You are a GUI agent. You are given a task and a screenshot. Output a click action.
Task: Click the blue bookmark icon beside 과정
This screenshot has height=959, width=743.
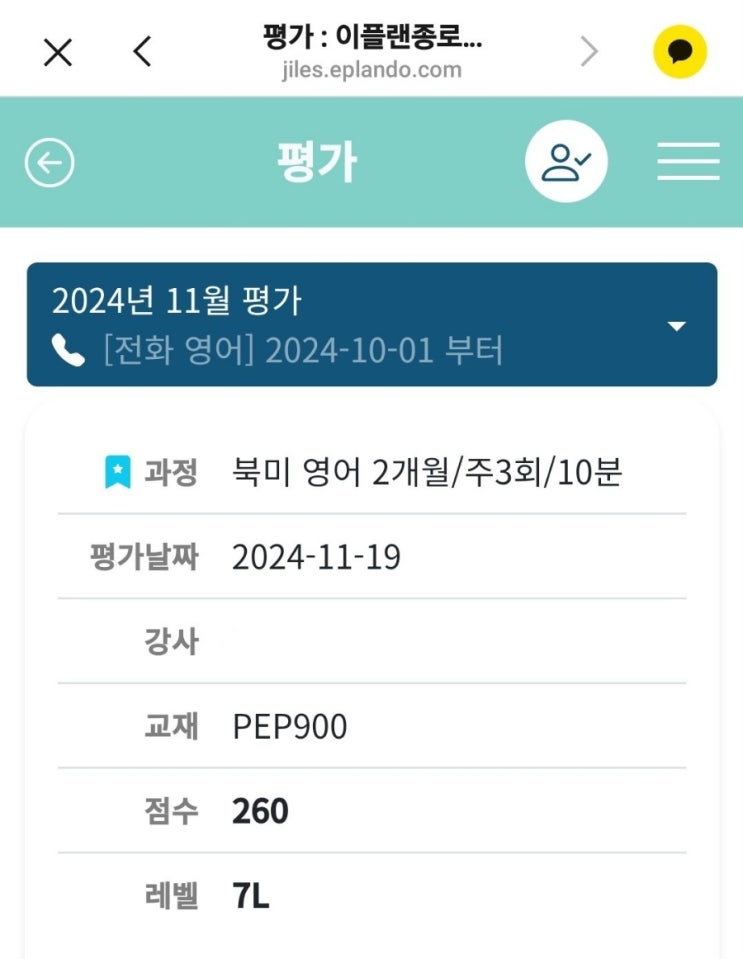click(118, 471)
